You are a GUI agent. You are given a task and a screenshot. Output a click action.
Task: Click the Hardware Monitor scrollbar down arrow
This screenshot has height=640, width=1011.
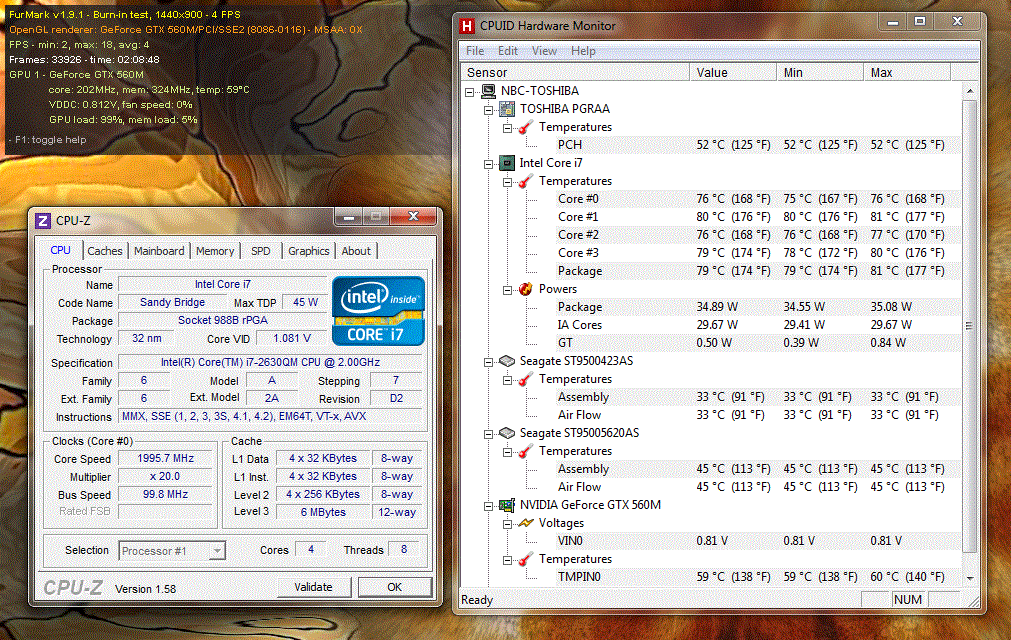[970, 578]
